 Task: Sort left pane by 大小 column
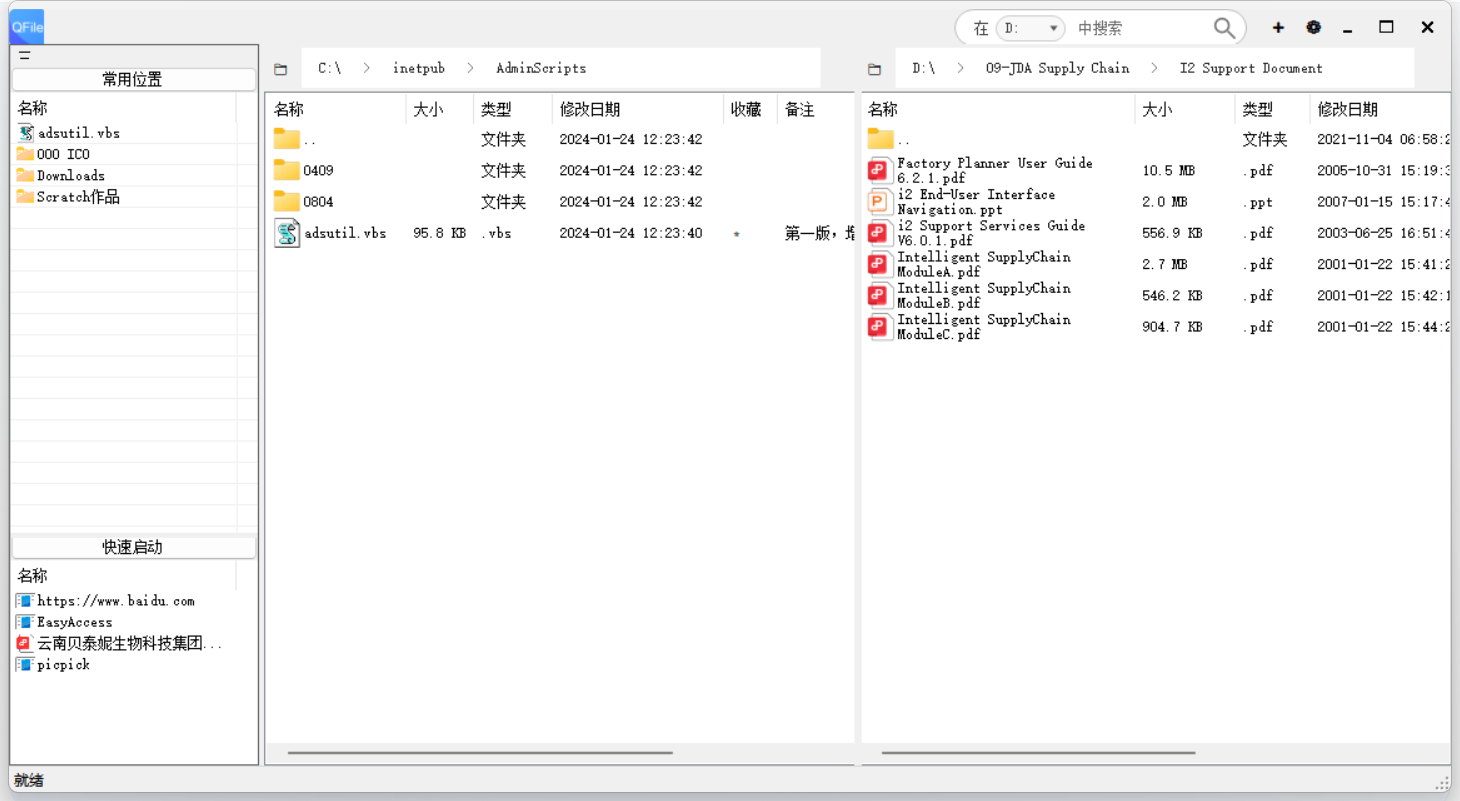click(x=440, y=109)
